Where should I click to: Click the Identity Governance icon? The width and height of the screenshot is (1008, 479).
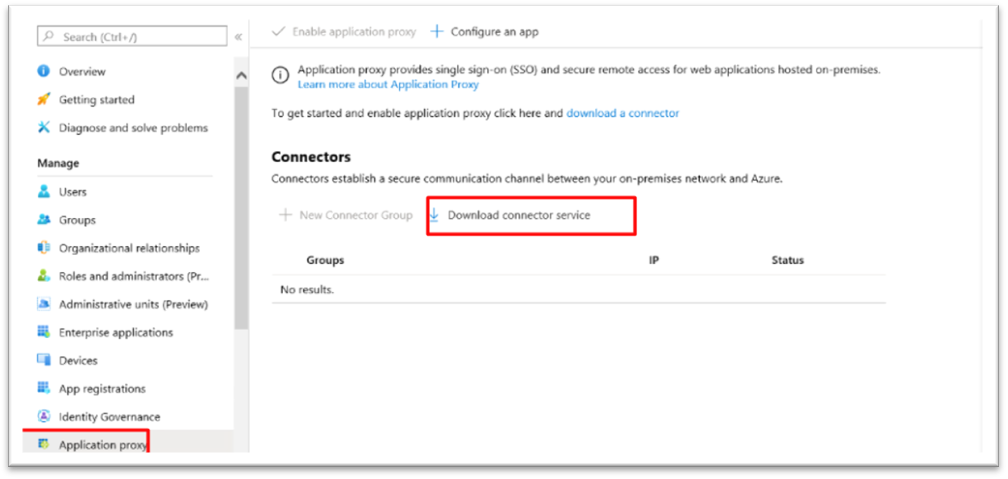coord(44,416)
